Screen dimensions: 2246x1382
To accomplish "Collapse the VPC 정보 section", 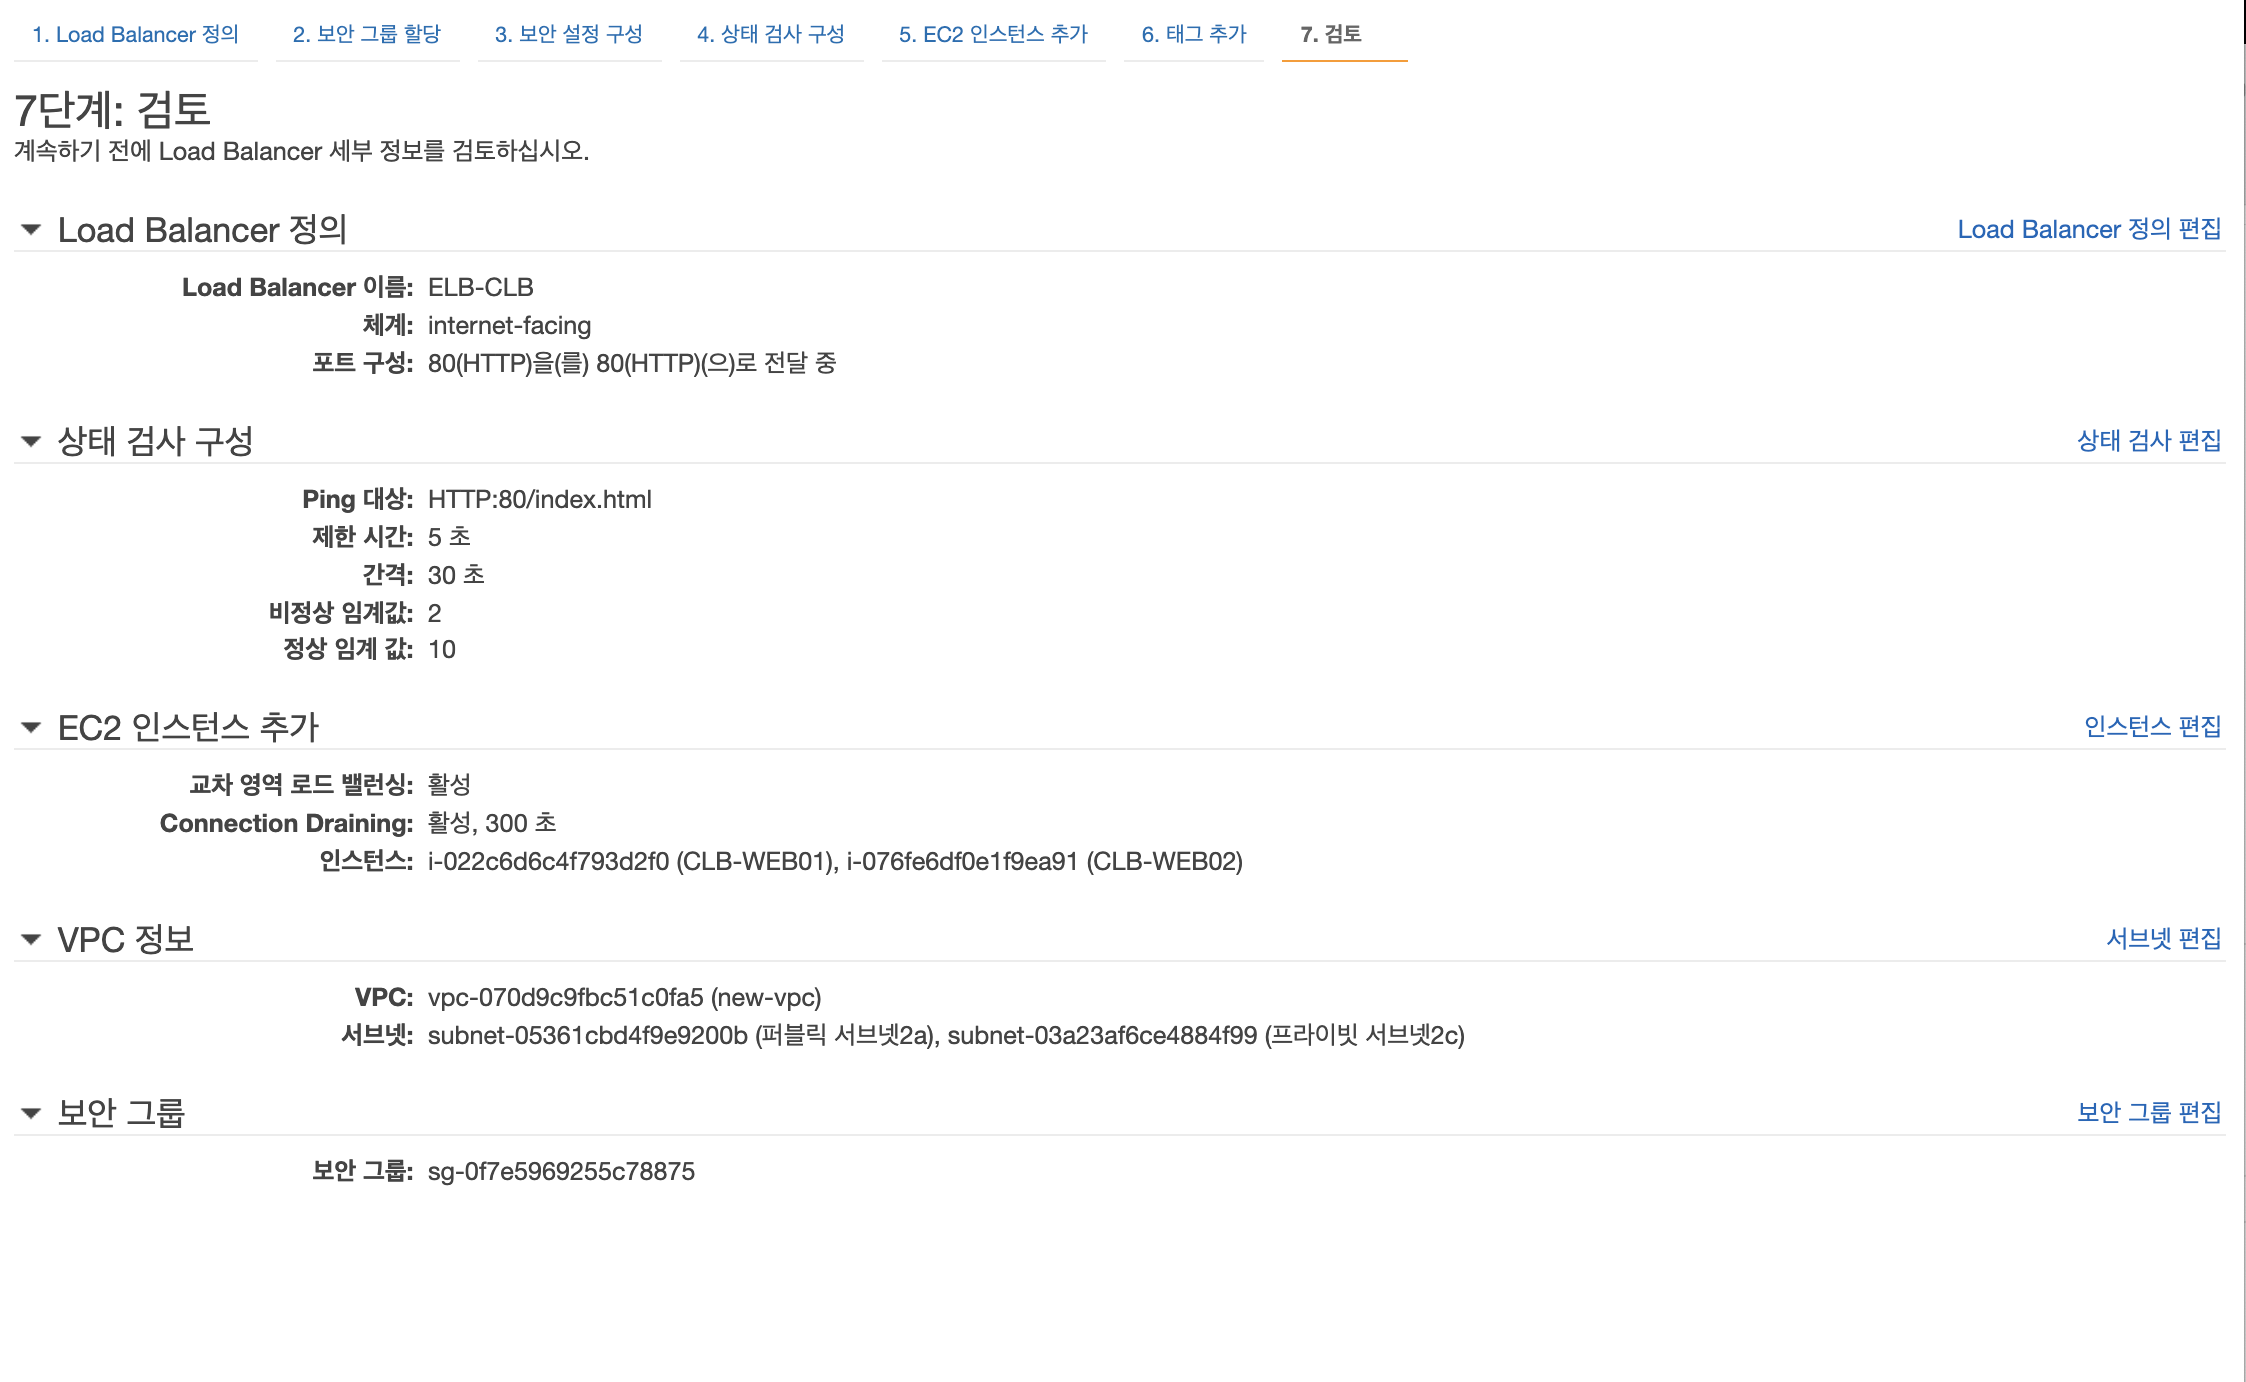I will pos(31,939).
